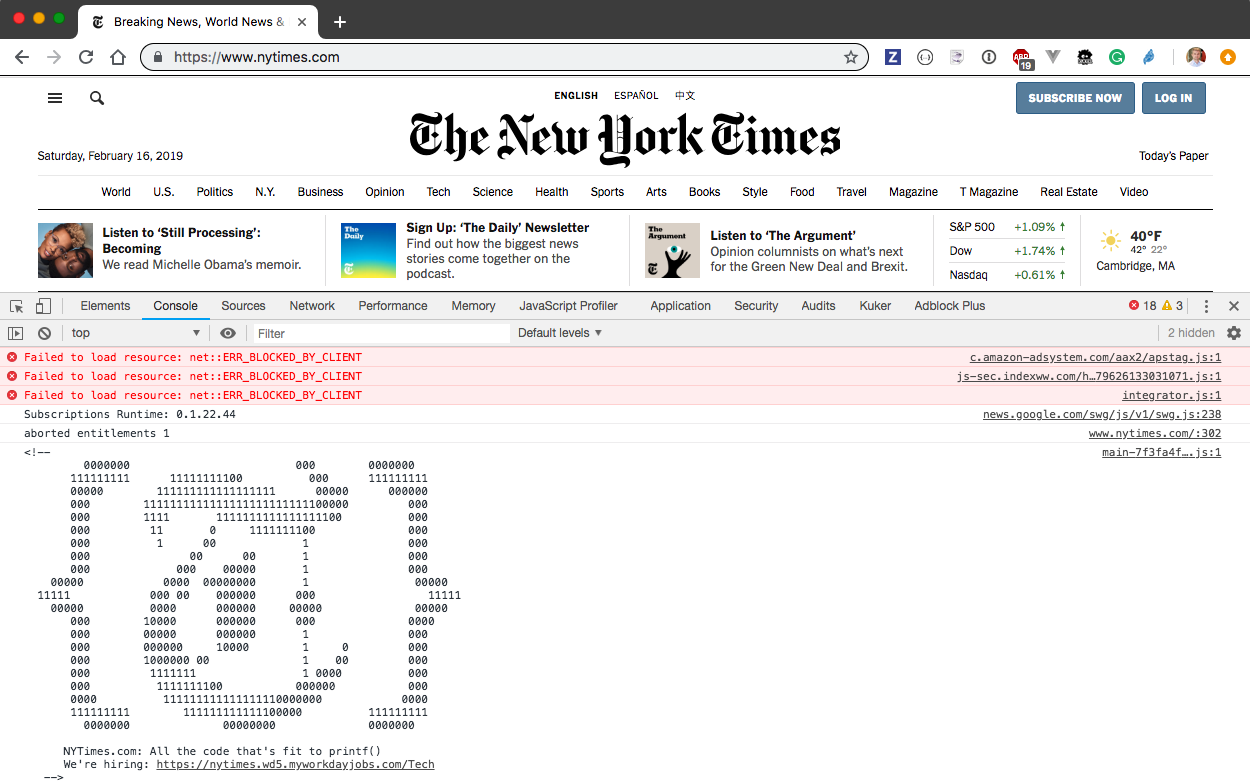This screenshot has height=783, width=1250.
Task: Open the browser home page
Action: tap(118, 57)
